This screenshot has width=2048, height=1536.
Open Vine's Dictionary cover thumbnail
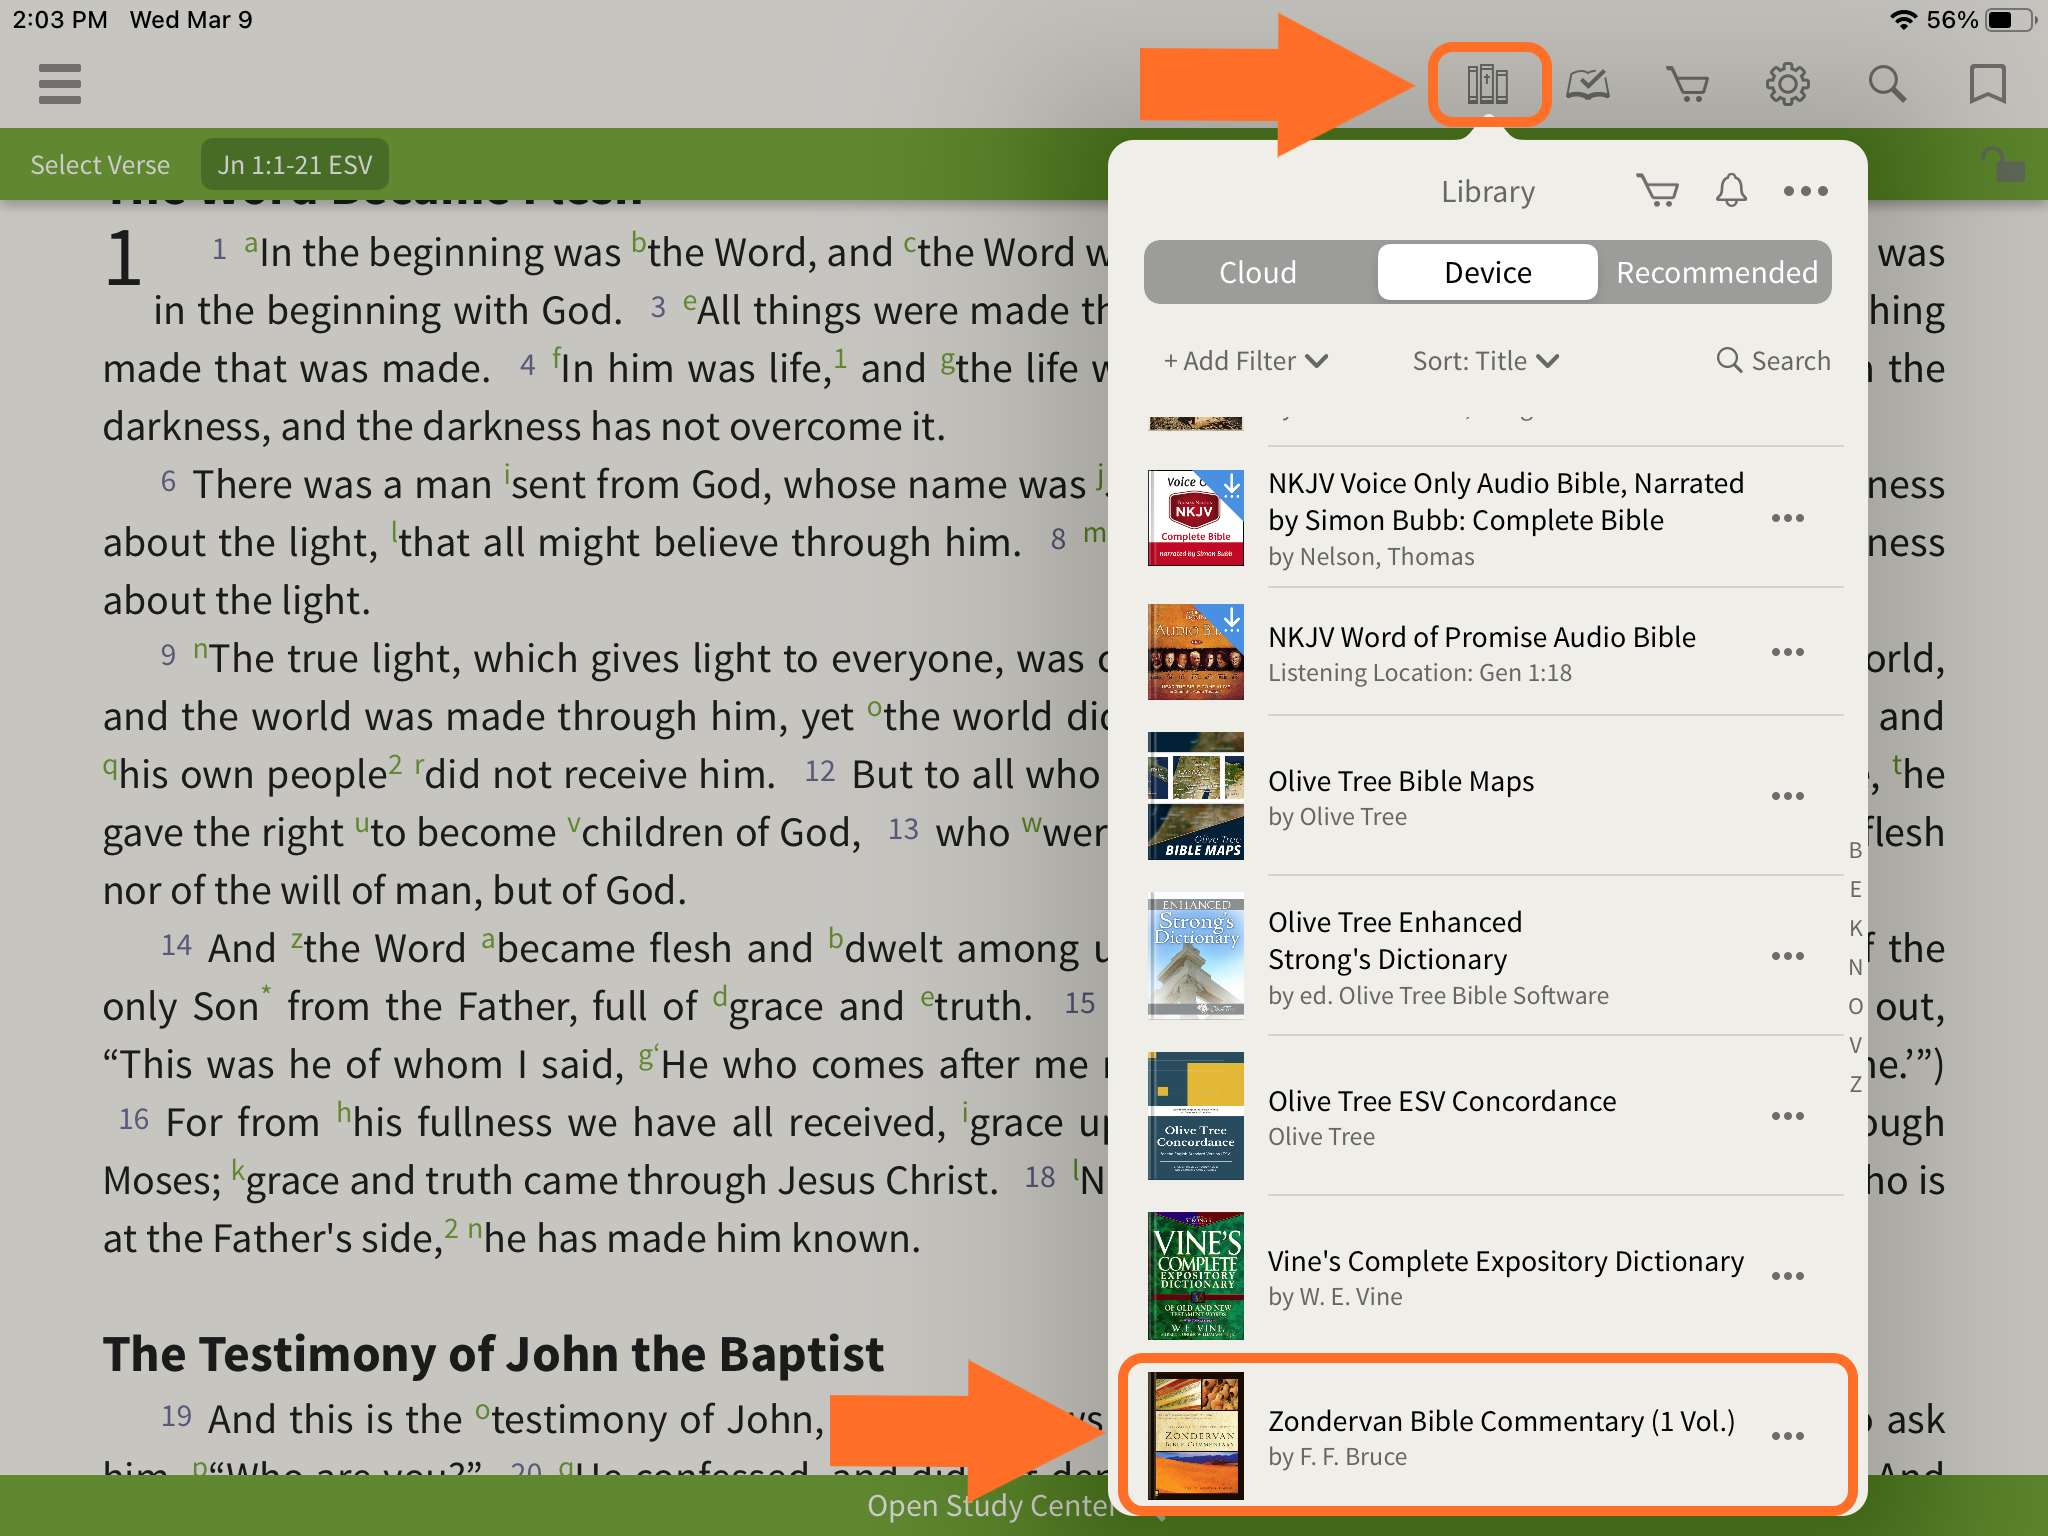pos(1196,1276)
